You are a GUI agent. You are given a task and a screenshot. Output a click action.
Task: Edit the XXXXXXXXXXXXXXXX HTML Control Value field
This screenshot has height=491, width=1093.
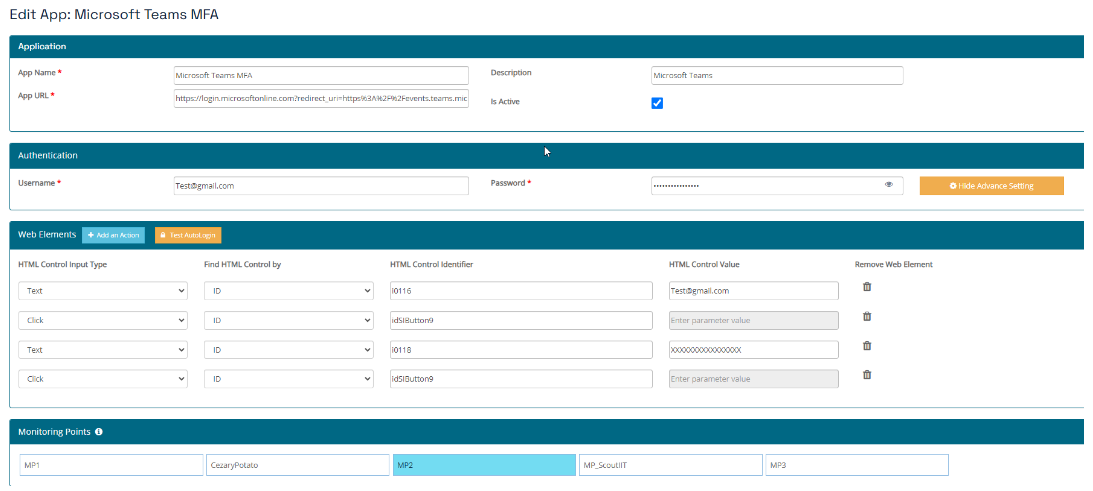(x=754, y=349)
